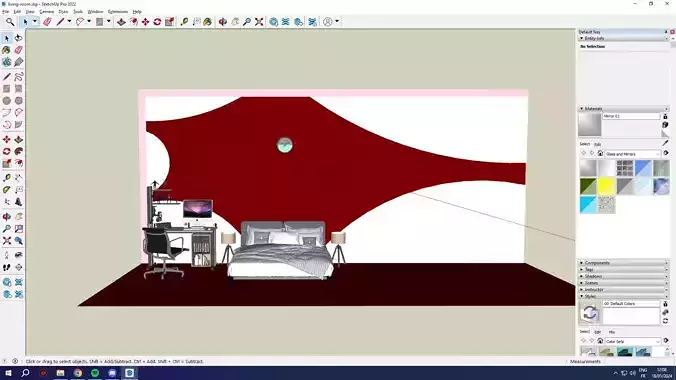Switch to Edit tab in Materials panel
Image resolution: width=676 pixels, height=380 pixels.
click(x=597, y=144)
